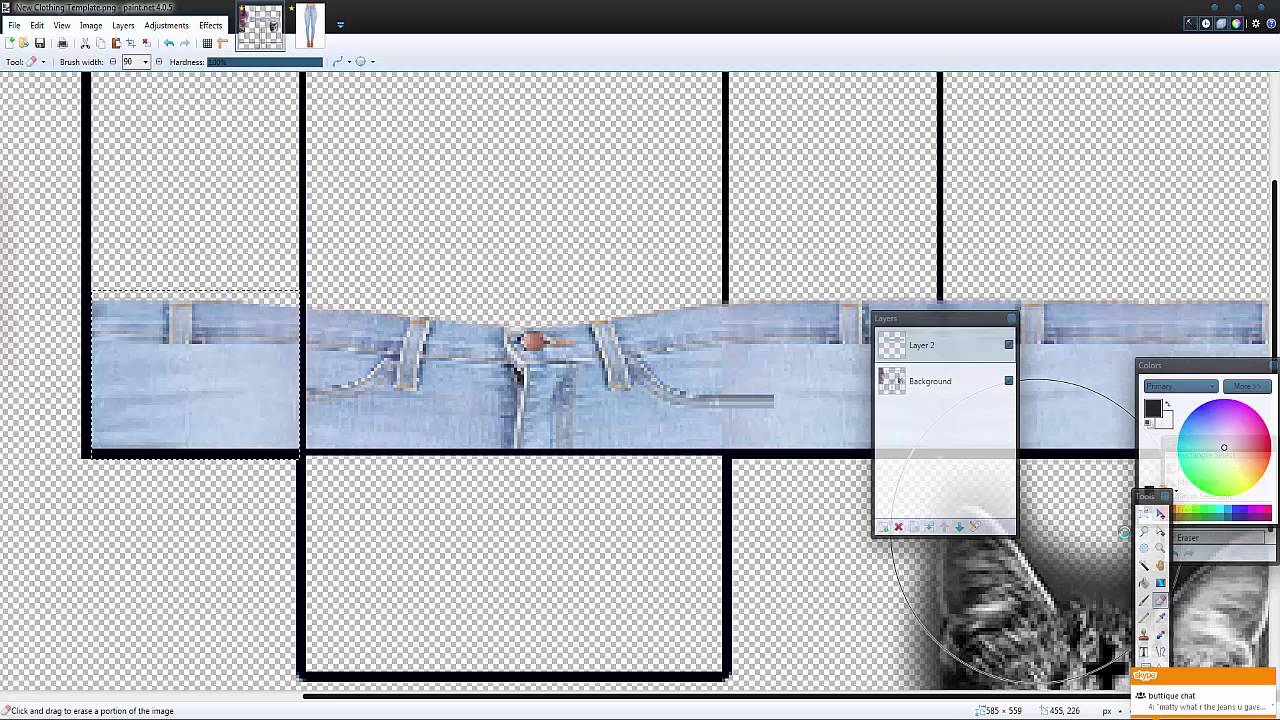Image resolution: width=1280 pixels, height=720 pixels.
Task: Select the Color Picker tool
Action: (1160, 617)
